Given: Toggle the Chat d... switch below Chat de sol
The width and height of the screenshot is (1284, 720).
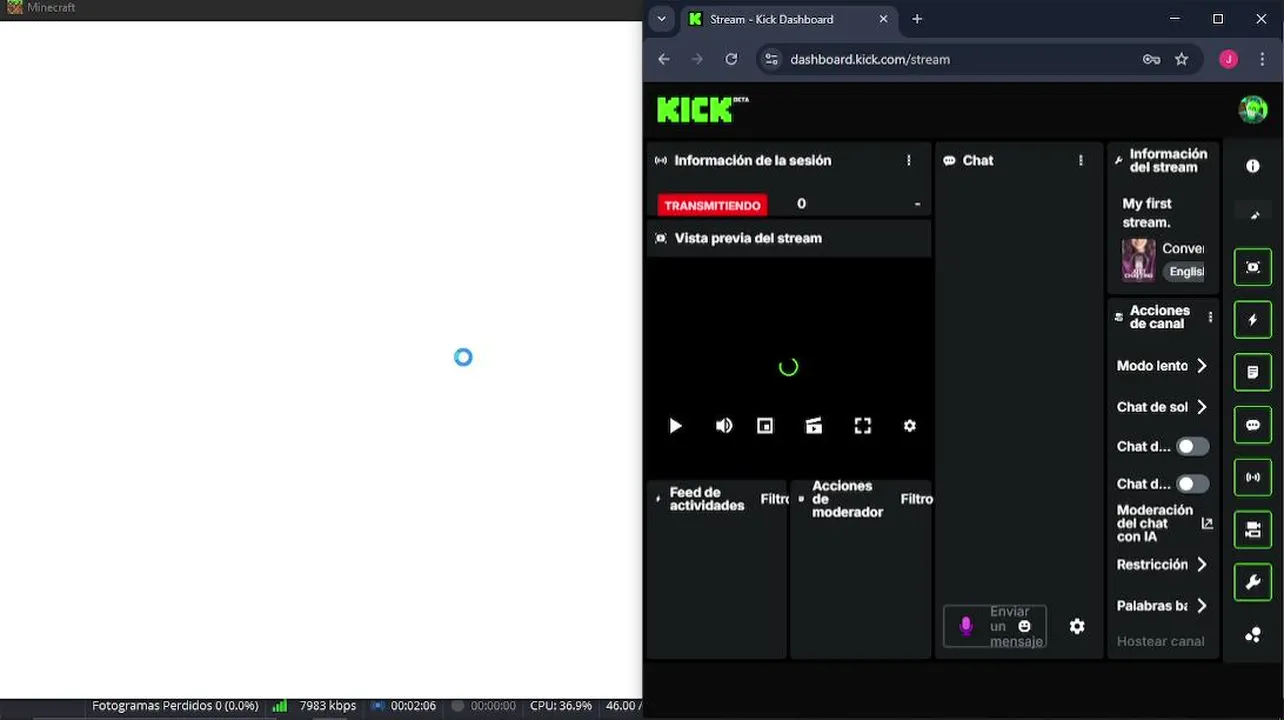Looking at the screenshot, I should 1192,447.
